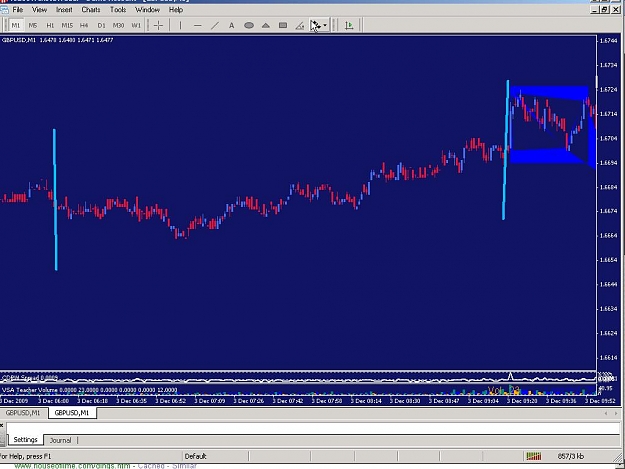Open the Insert menu
This screenshot has height=469, width=625.
tap(64, 10)
